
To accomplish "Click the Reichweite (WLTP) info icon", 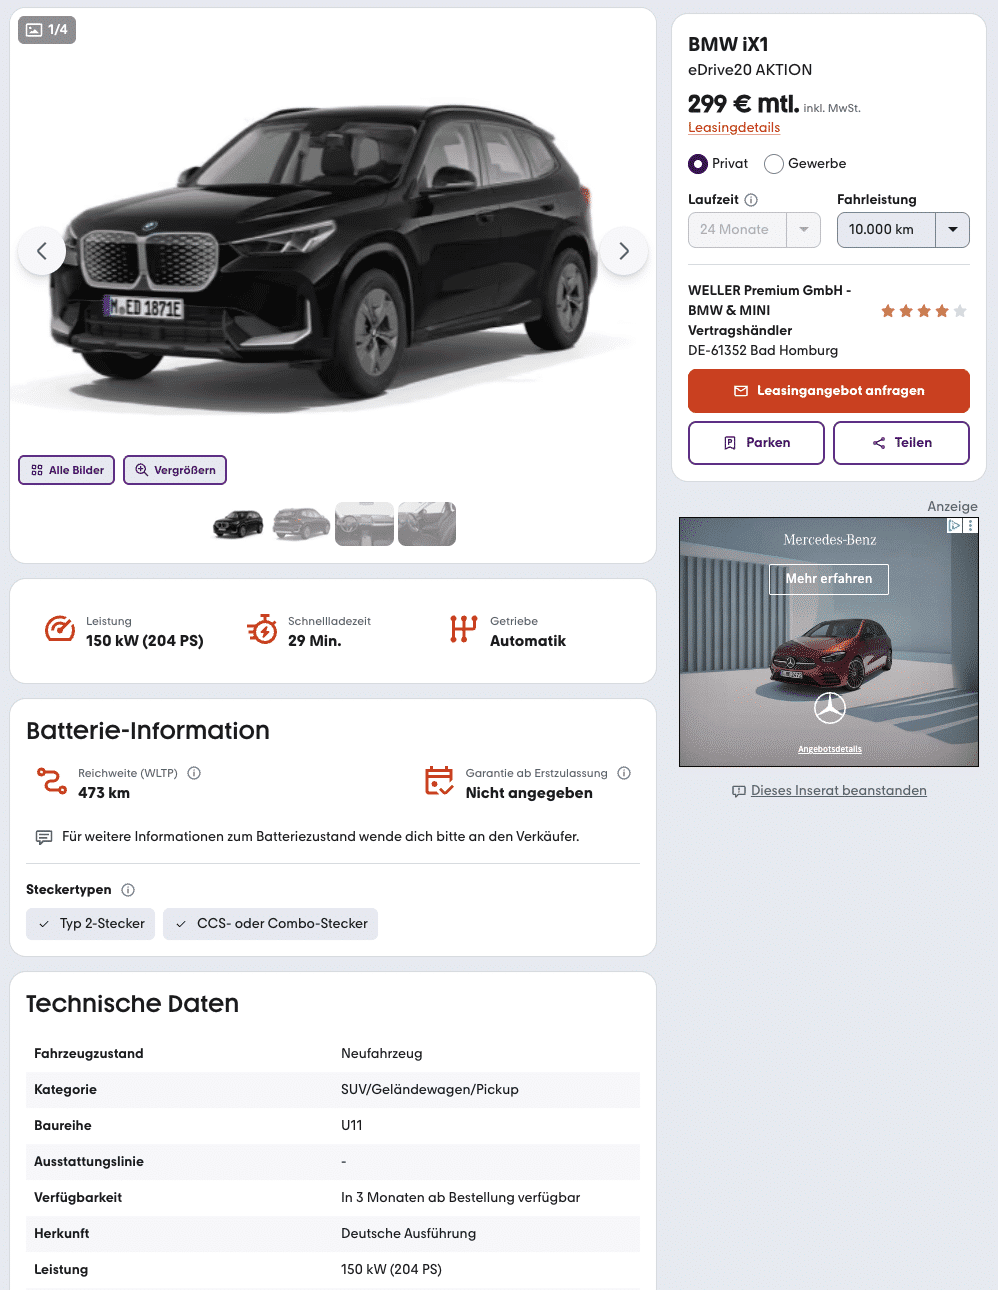I will [x=194, y=773].
